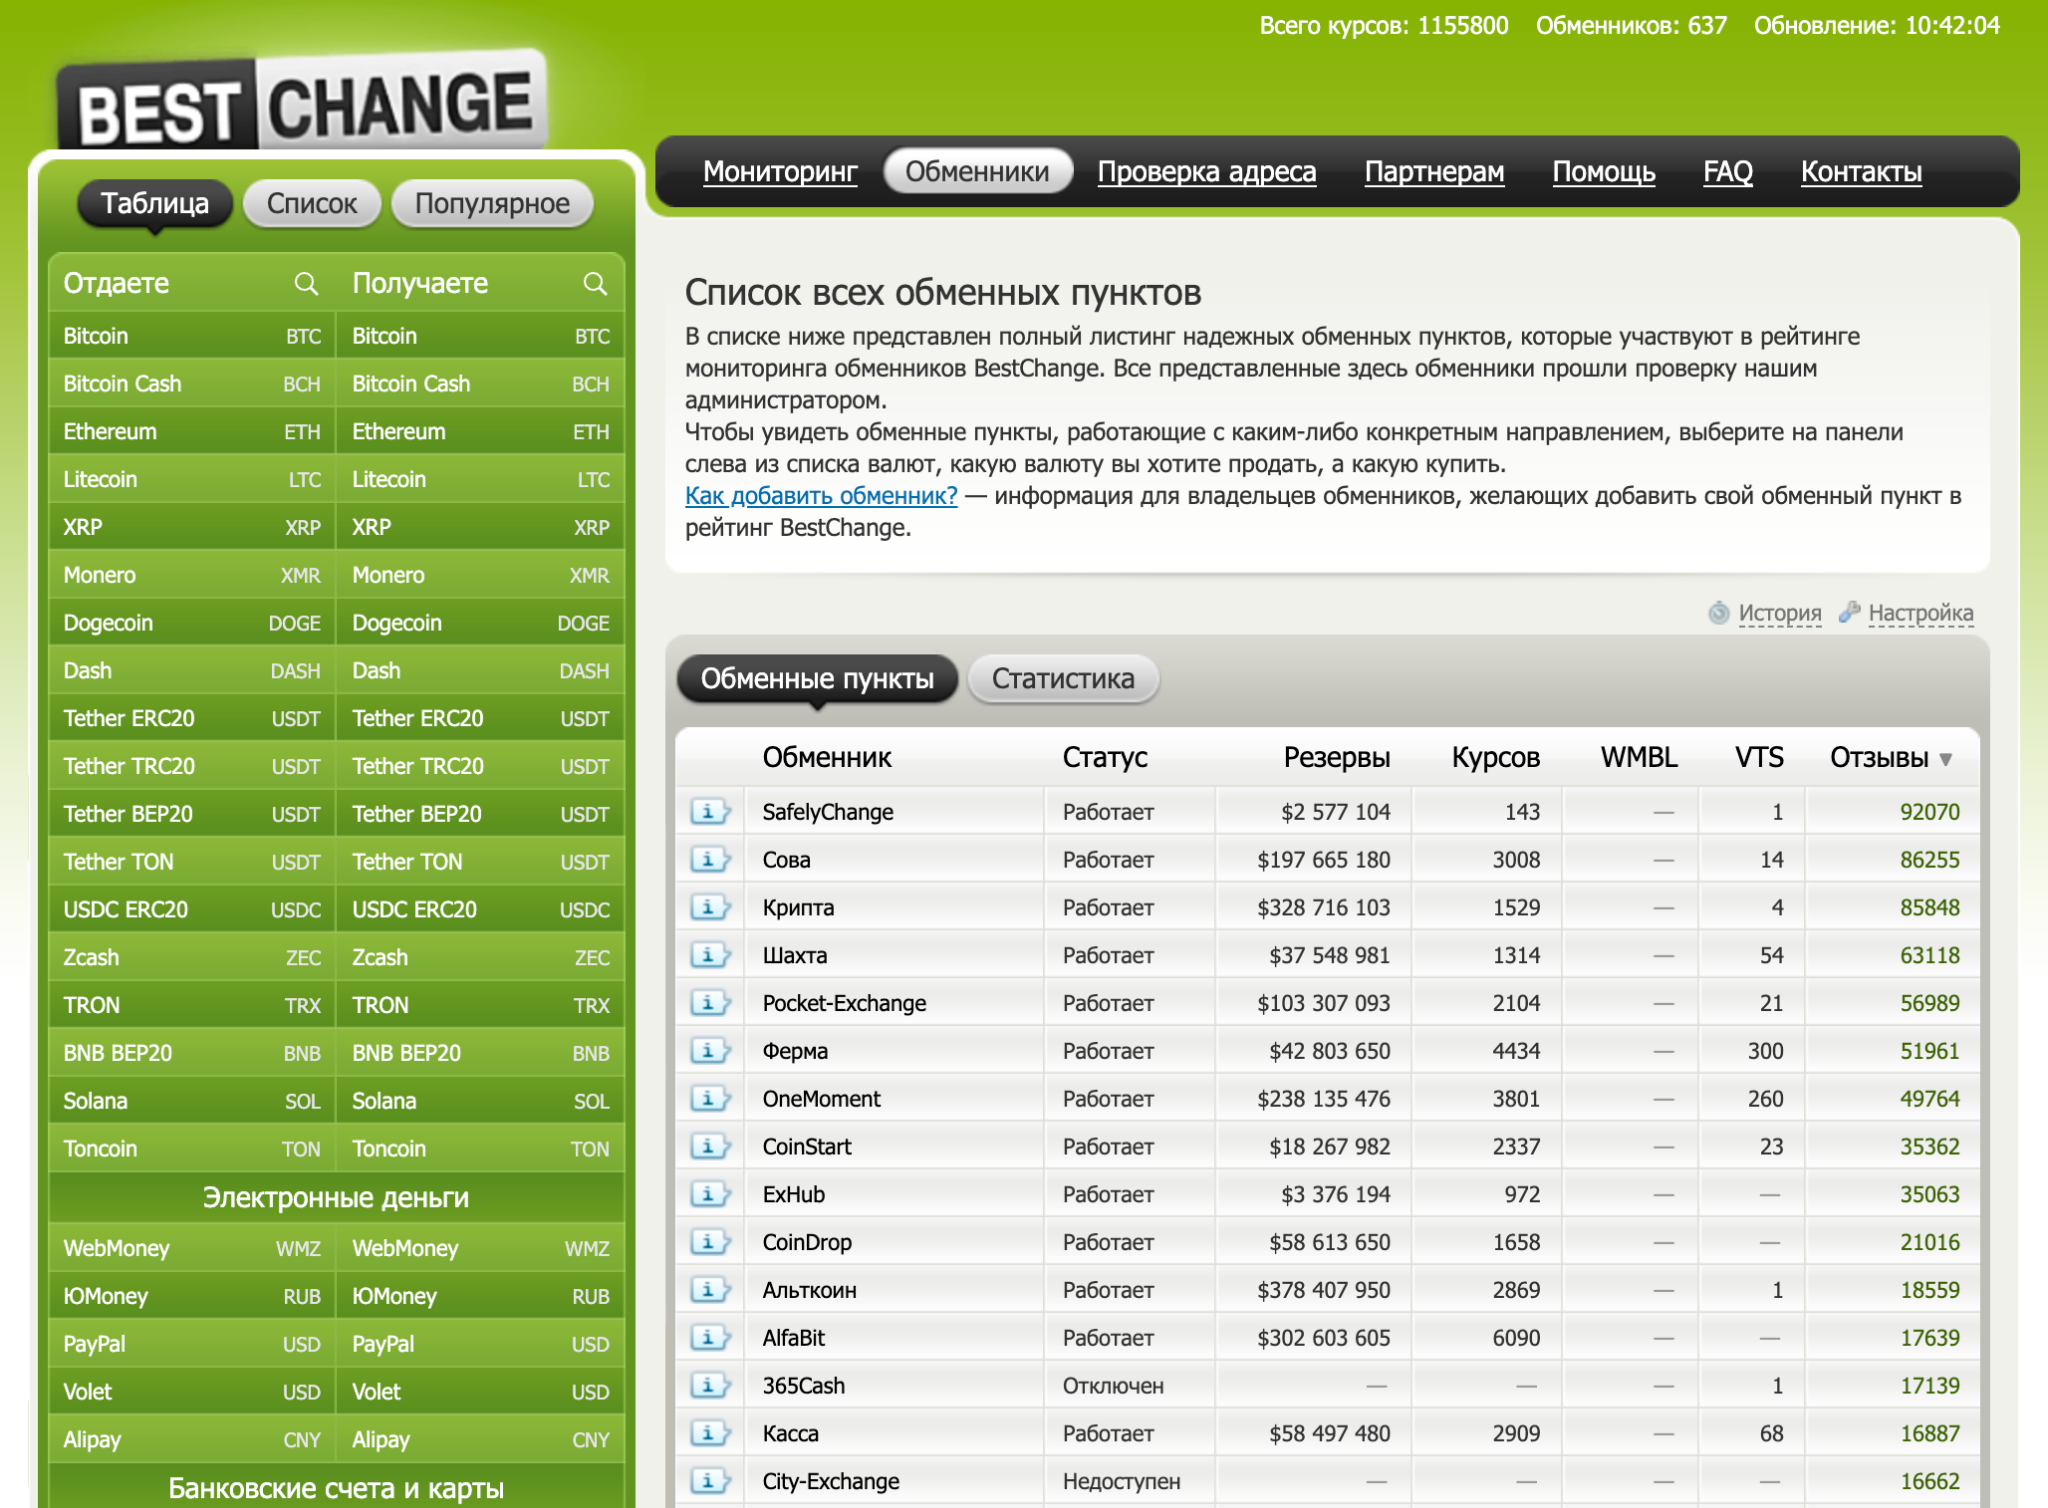Open the Статистика tab
This screenshot has height=1508, width=2048.
click(x=1063, y=679)
